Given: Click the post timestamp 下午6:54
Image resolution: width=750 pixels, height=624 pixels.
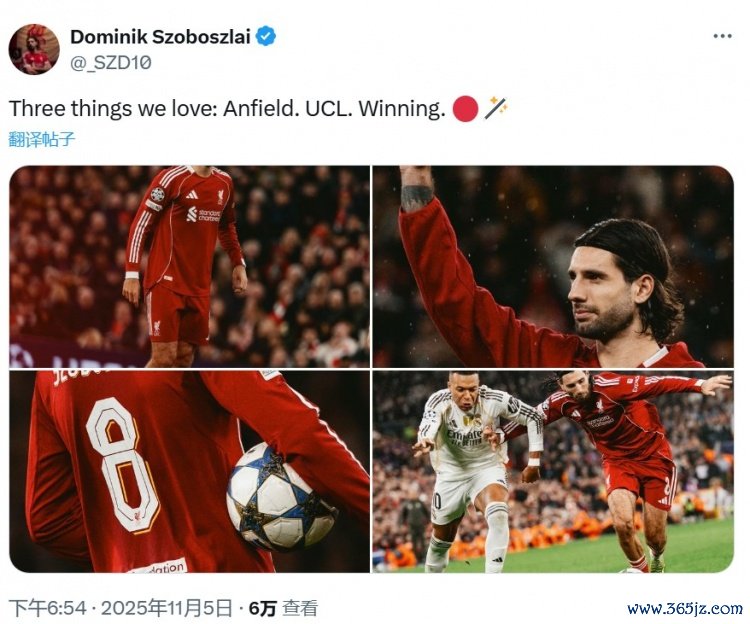Looking at the screenshot, I should pyautogui.click(x=48, y=608).
